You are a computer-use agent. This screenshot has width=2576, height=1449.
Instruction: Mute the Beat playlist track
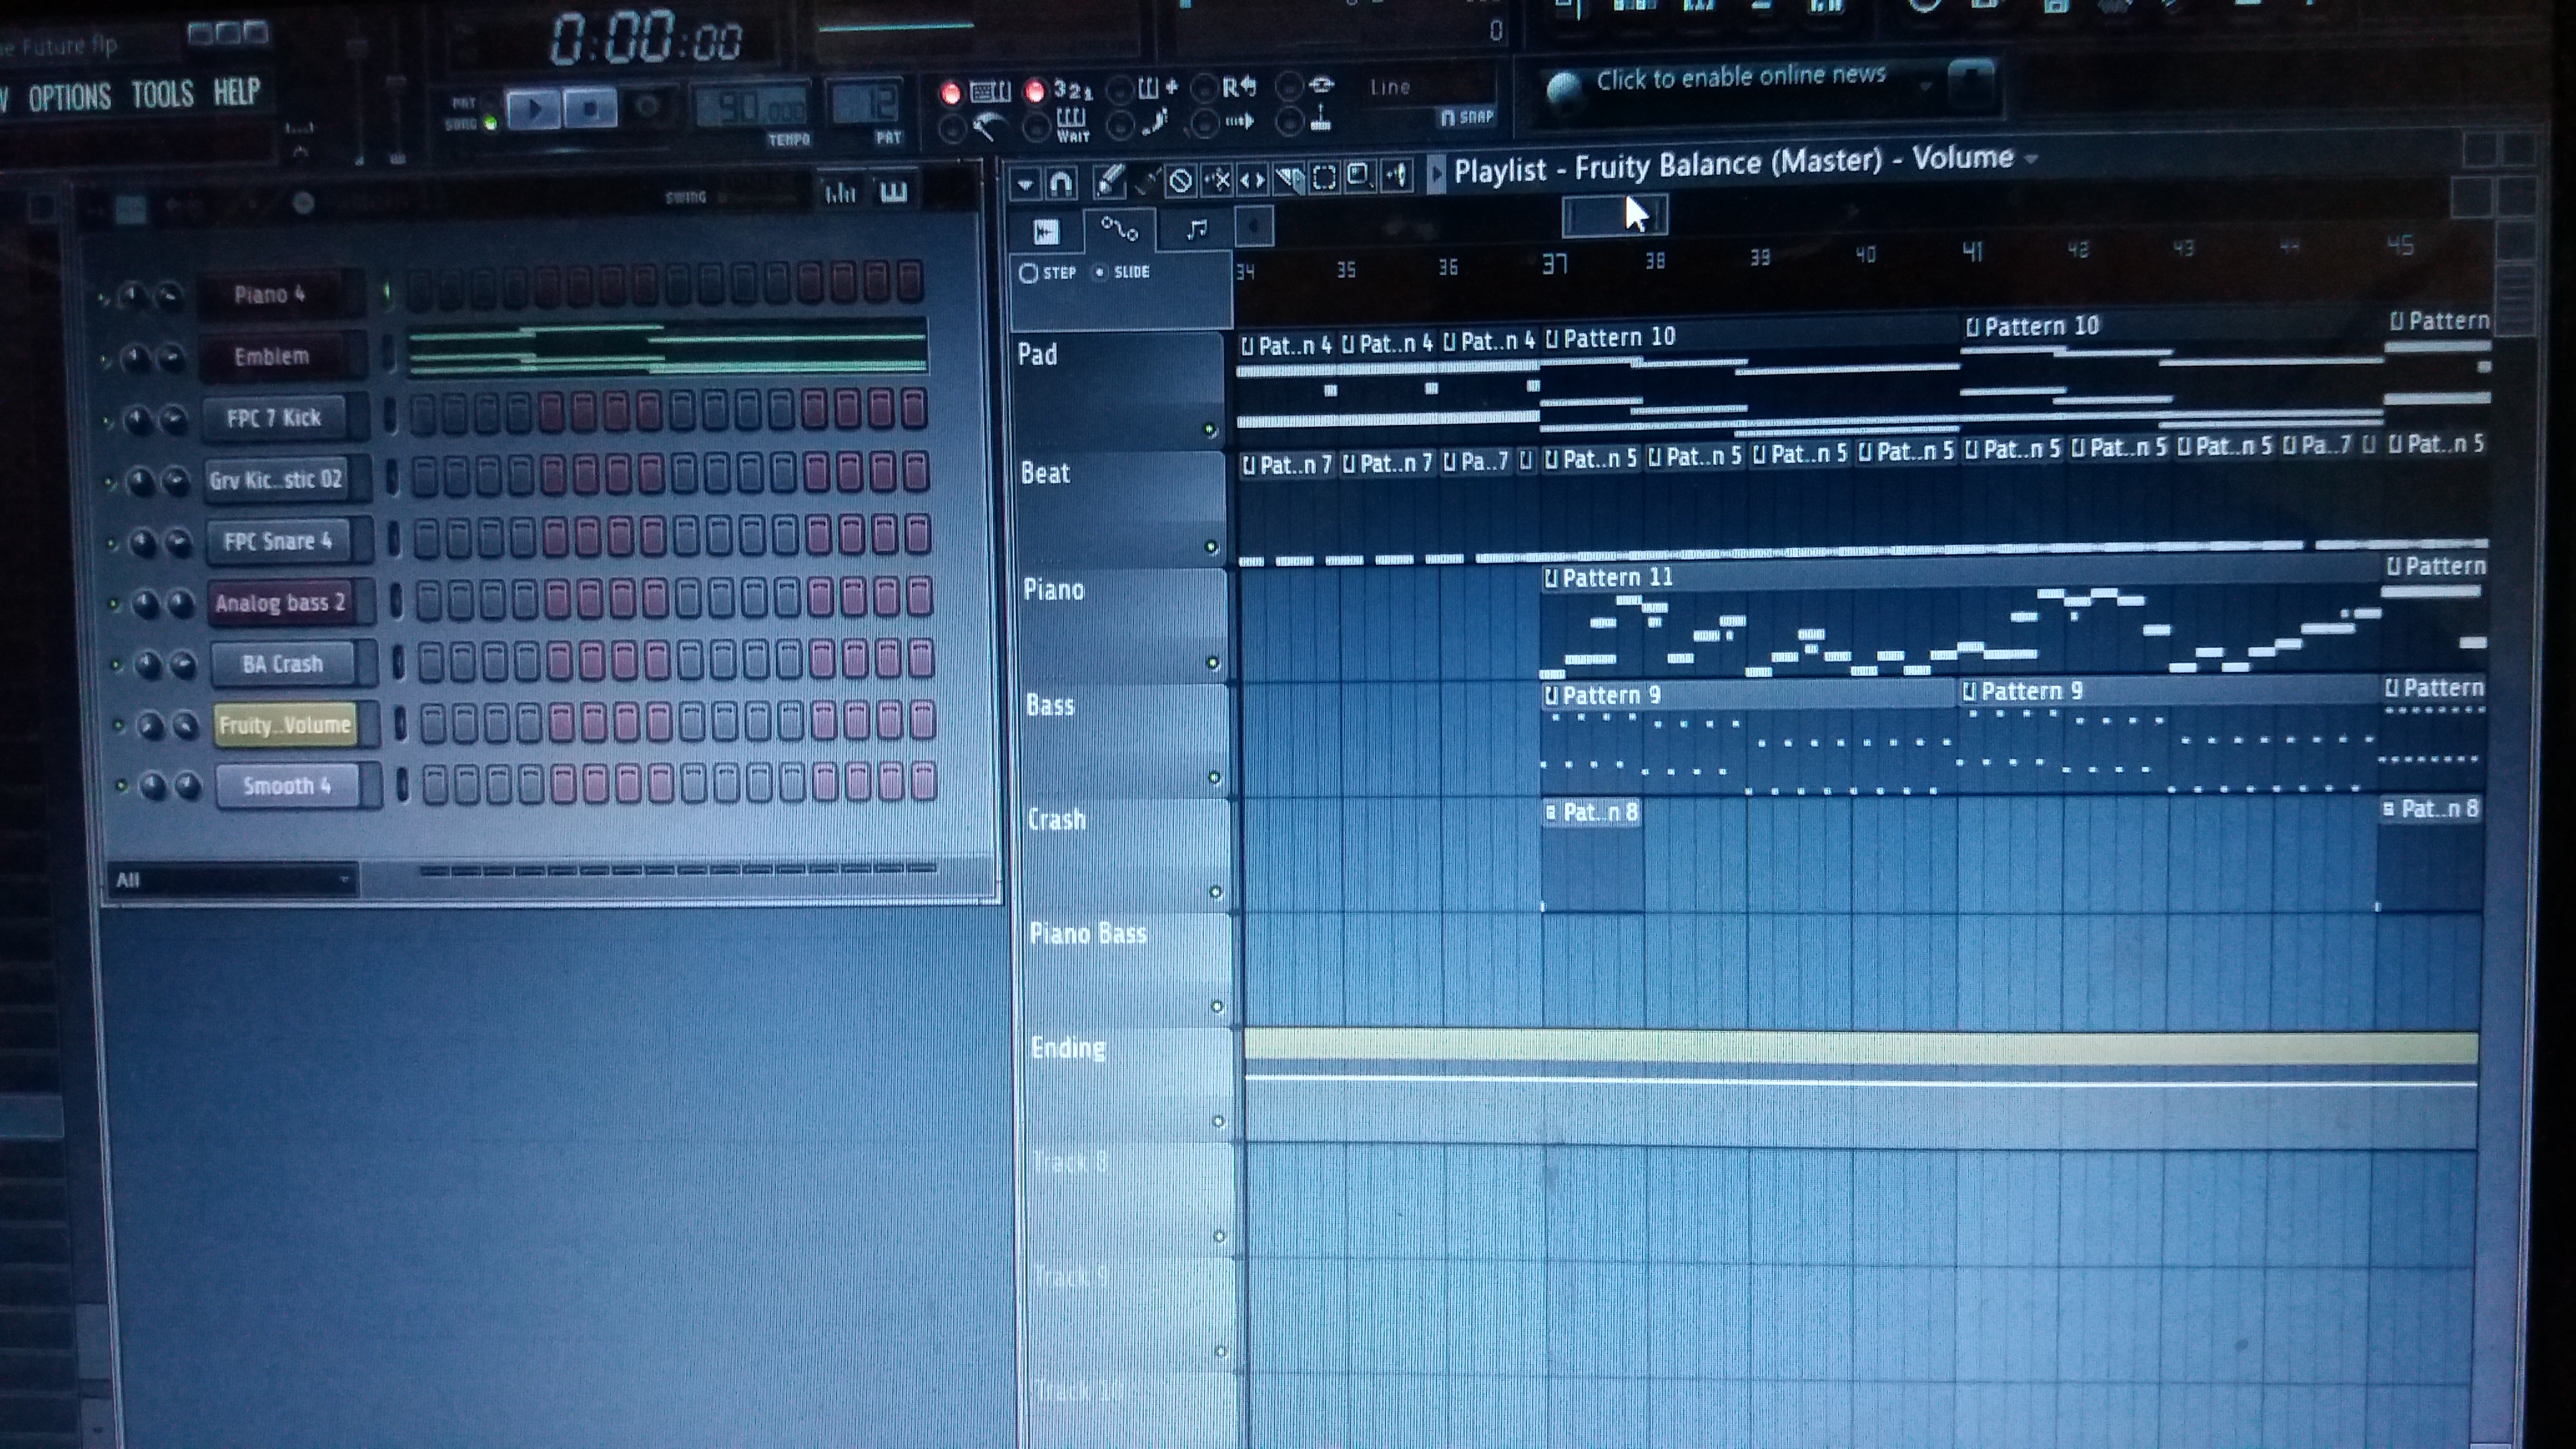tap(1211, 547)
